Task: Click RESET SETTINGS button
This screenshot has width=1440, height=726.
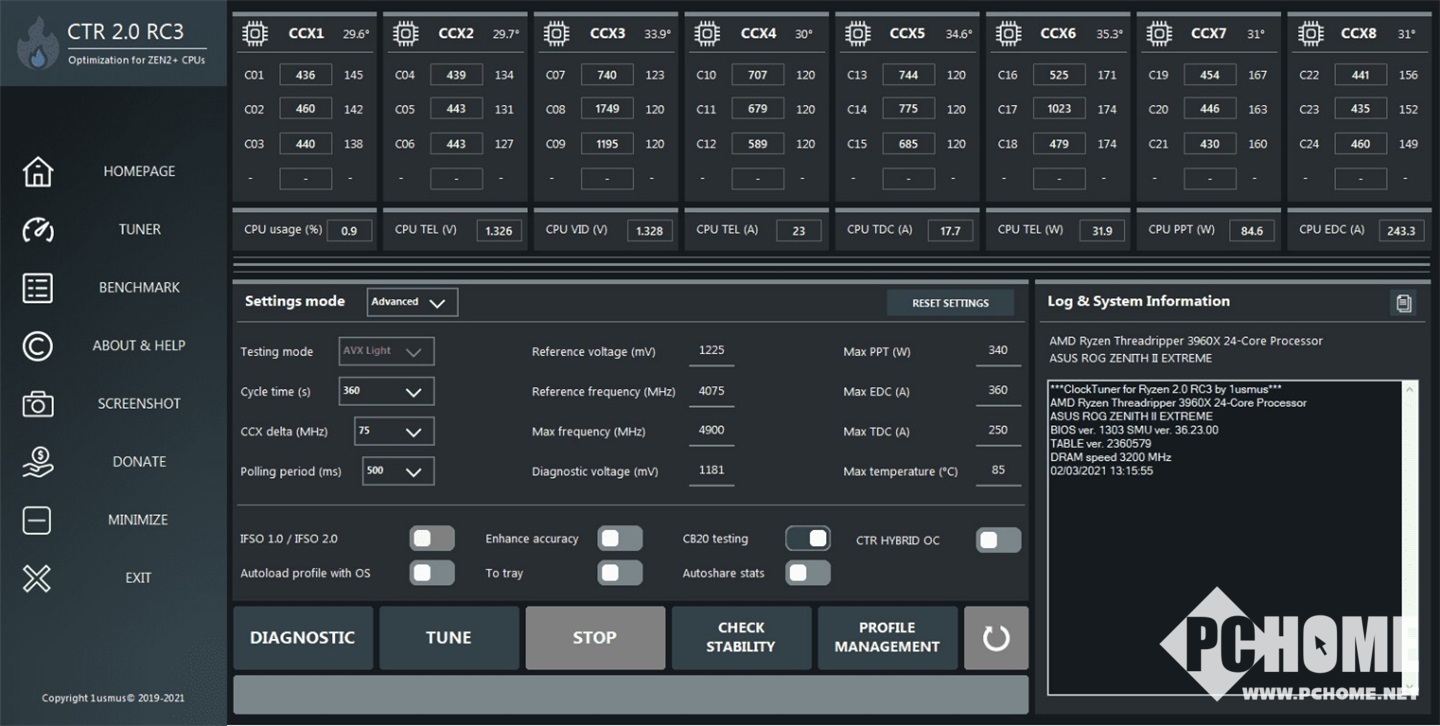Action: 950,303
